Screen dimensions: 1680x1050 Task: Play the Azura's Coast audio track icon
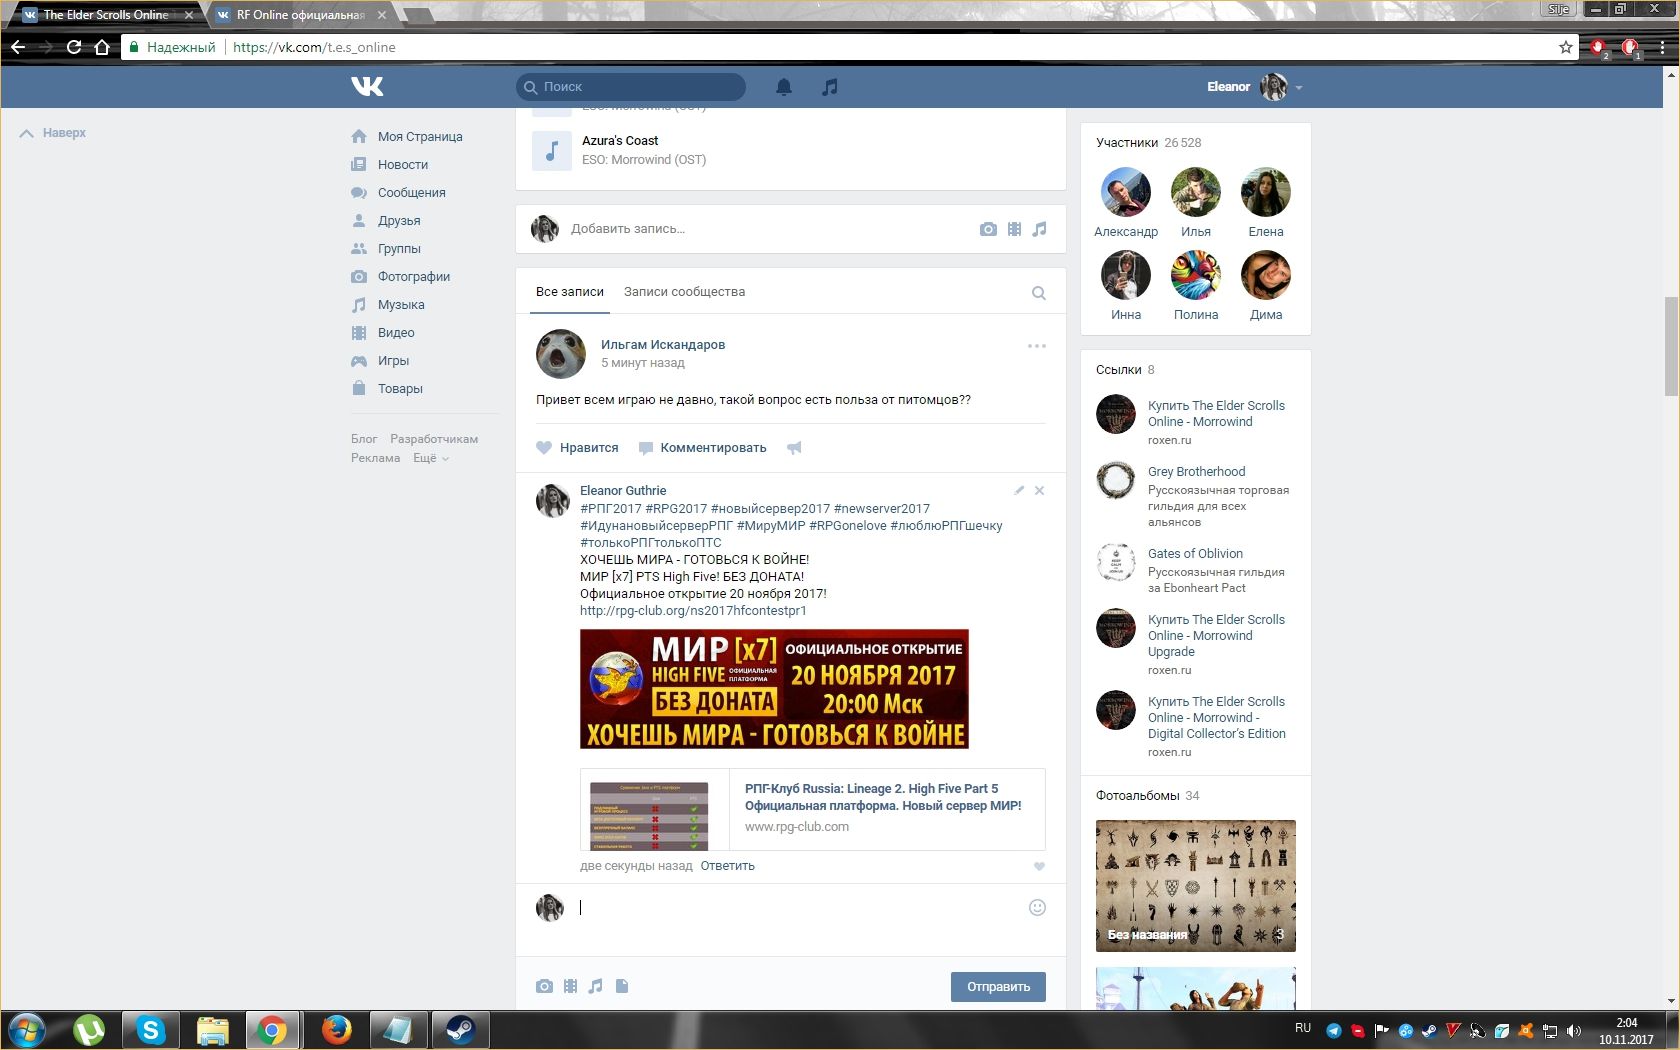(552, 150)
